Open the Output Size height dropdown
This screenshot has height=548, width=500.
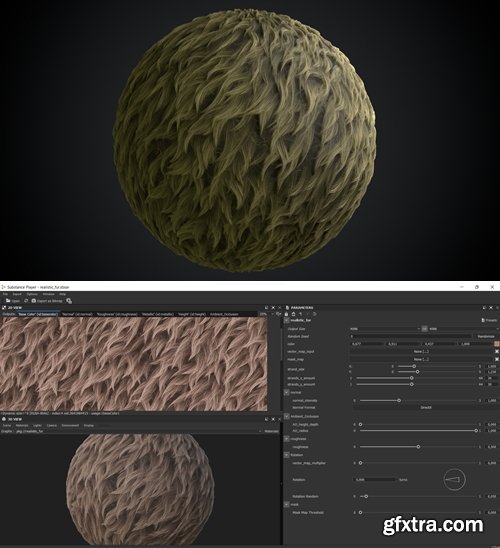coord(463,329)
